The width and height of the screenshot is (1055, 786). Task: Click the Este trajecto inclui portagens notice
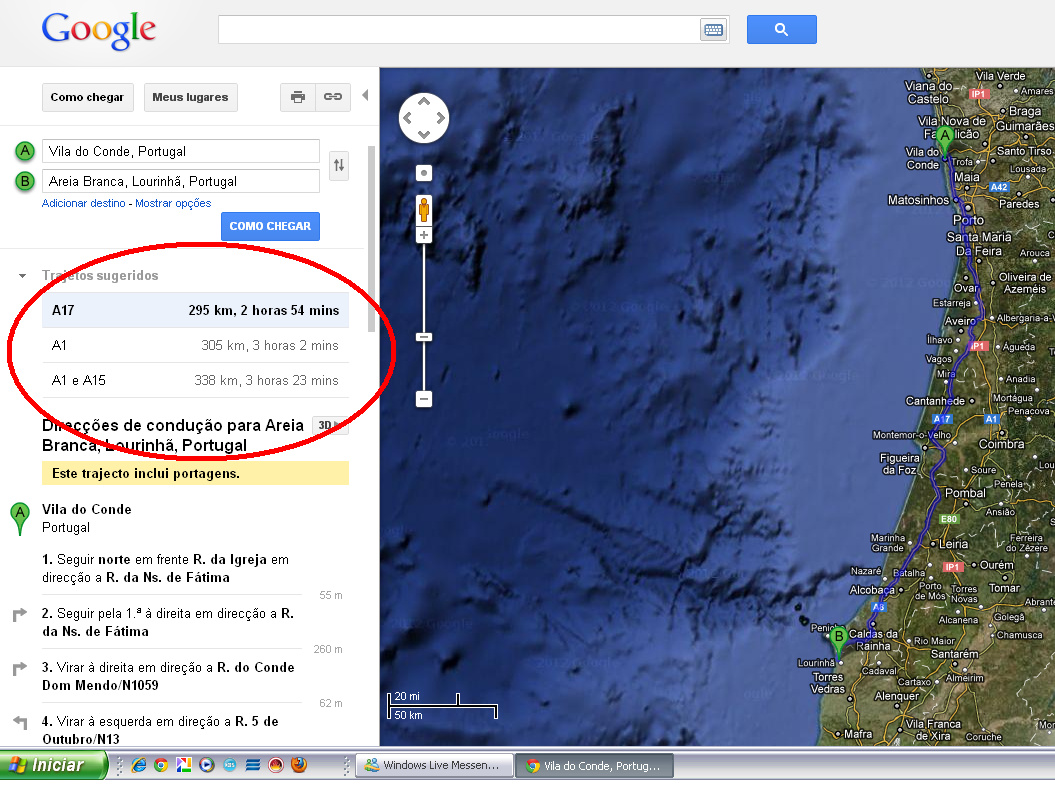195,473
